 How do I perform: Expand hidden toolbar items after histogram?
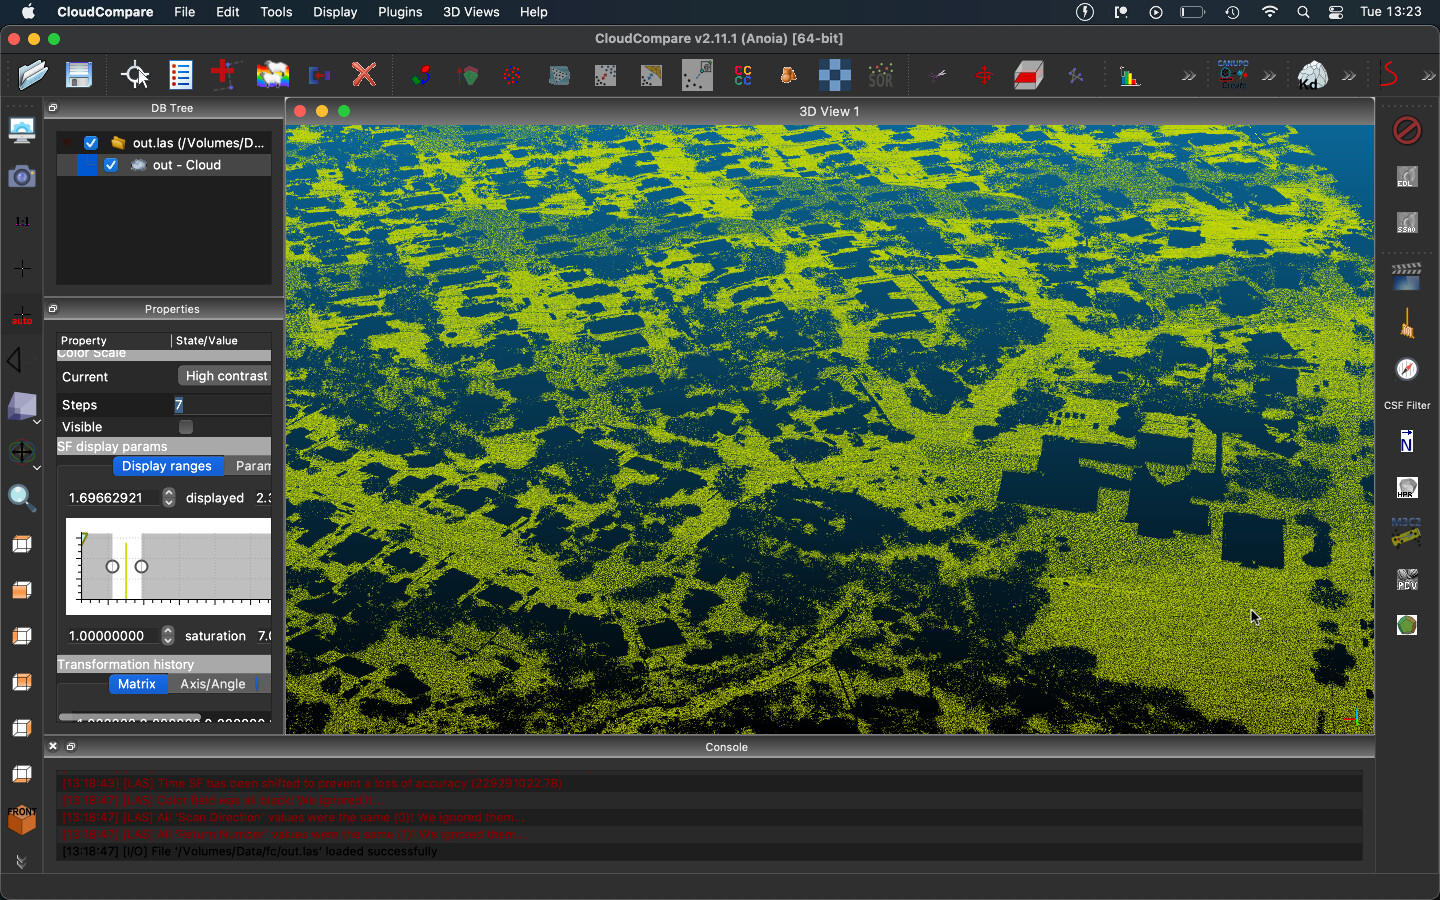point(1188,76)
